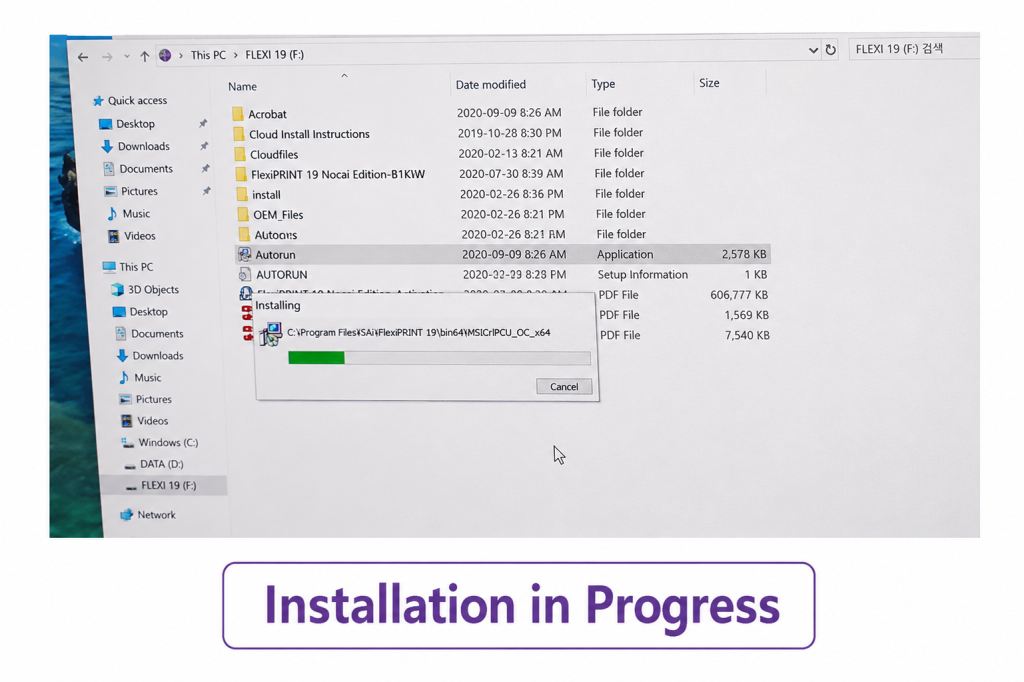Click the 7,540 KB PDF file row
Screen dimensions: 1024x682
click(684, 335)
